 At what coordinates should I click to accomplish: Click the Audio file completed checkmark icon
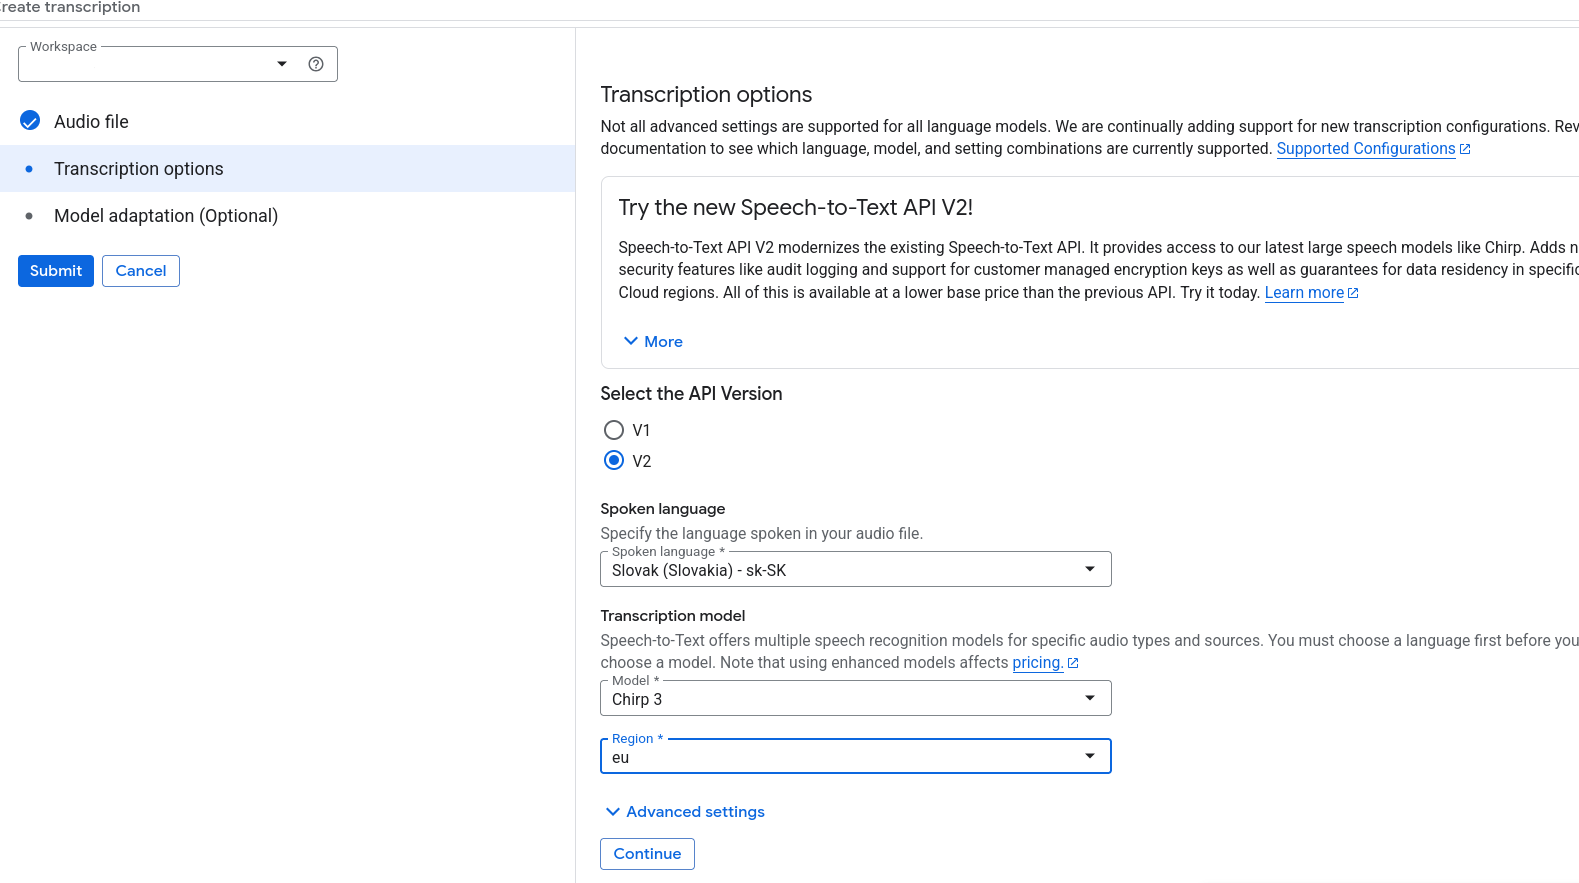30,121
